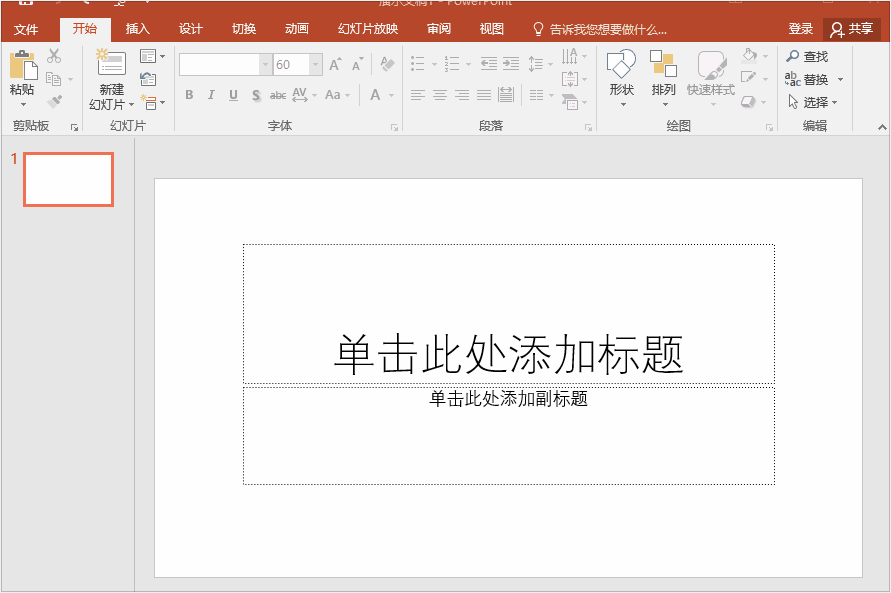This screenshot has height=593, width=891.
Task: Click the Cut scissors icon
Action: tap(54, 56)
